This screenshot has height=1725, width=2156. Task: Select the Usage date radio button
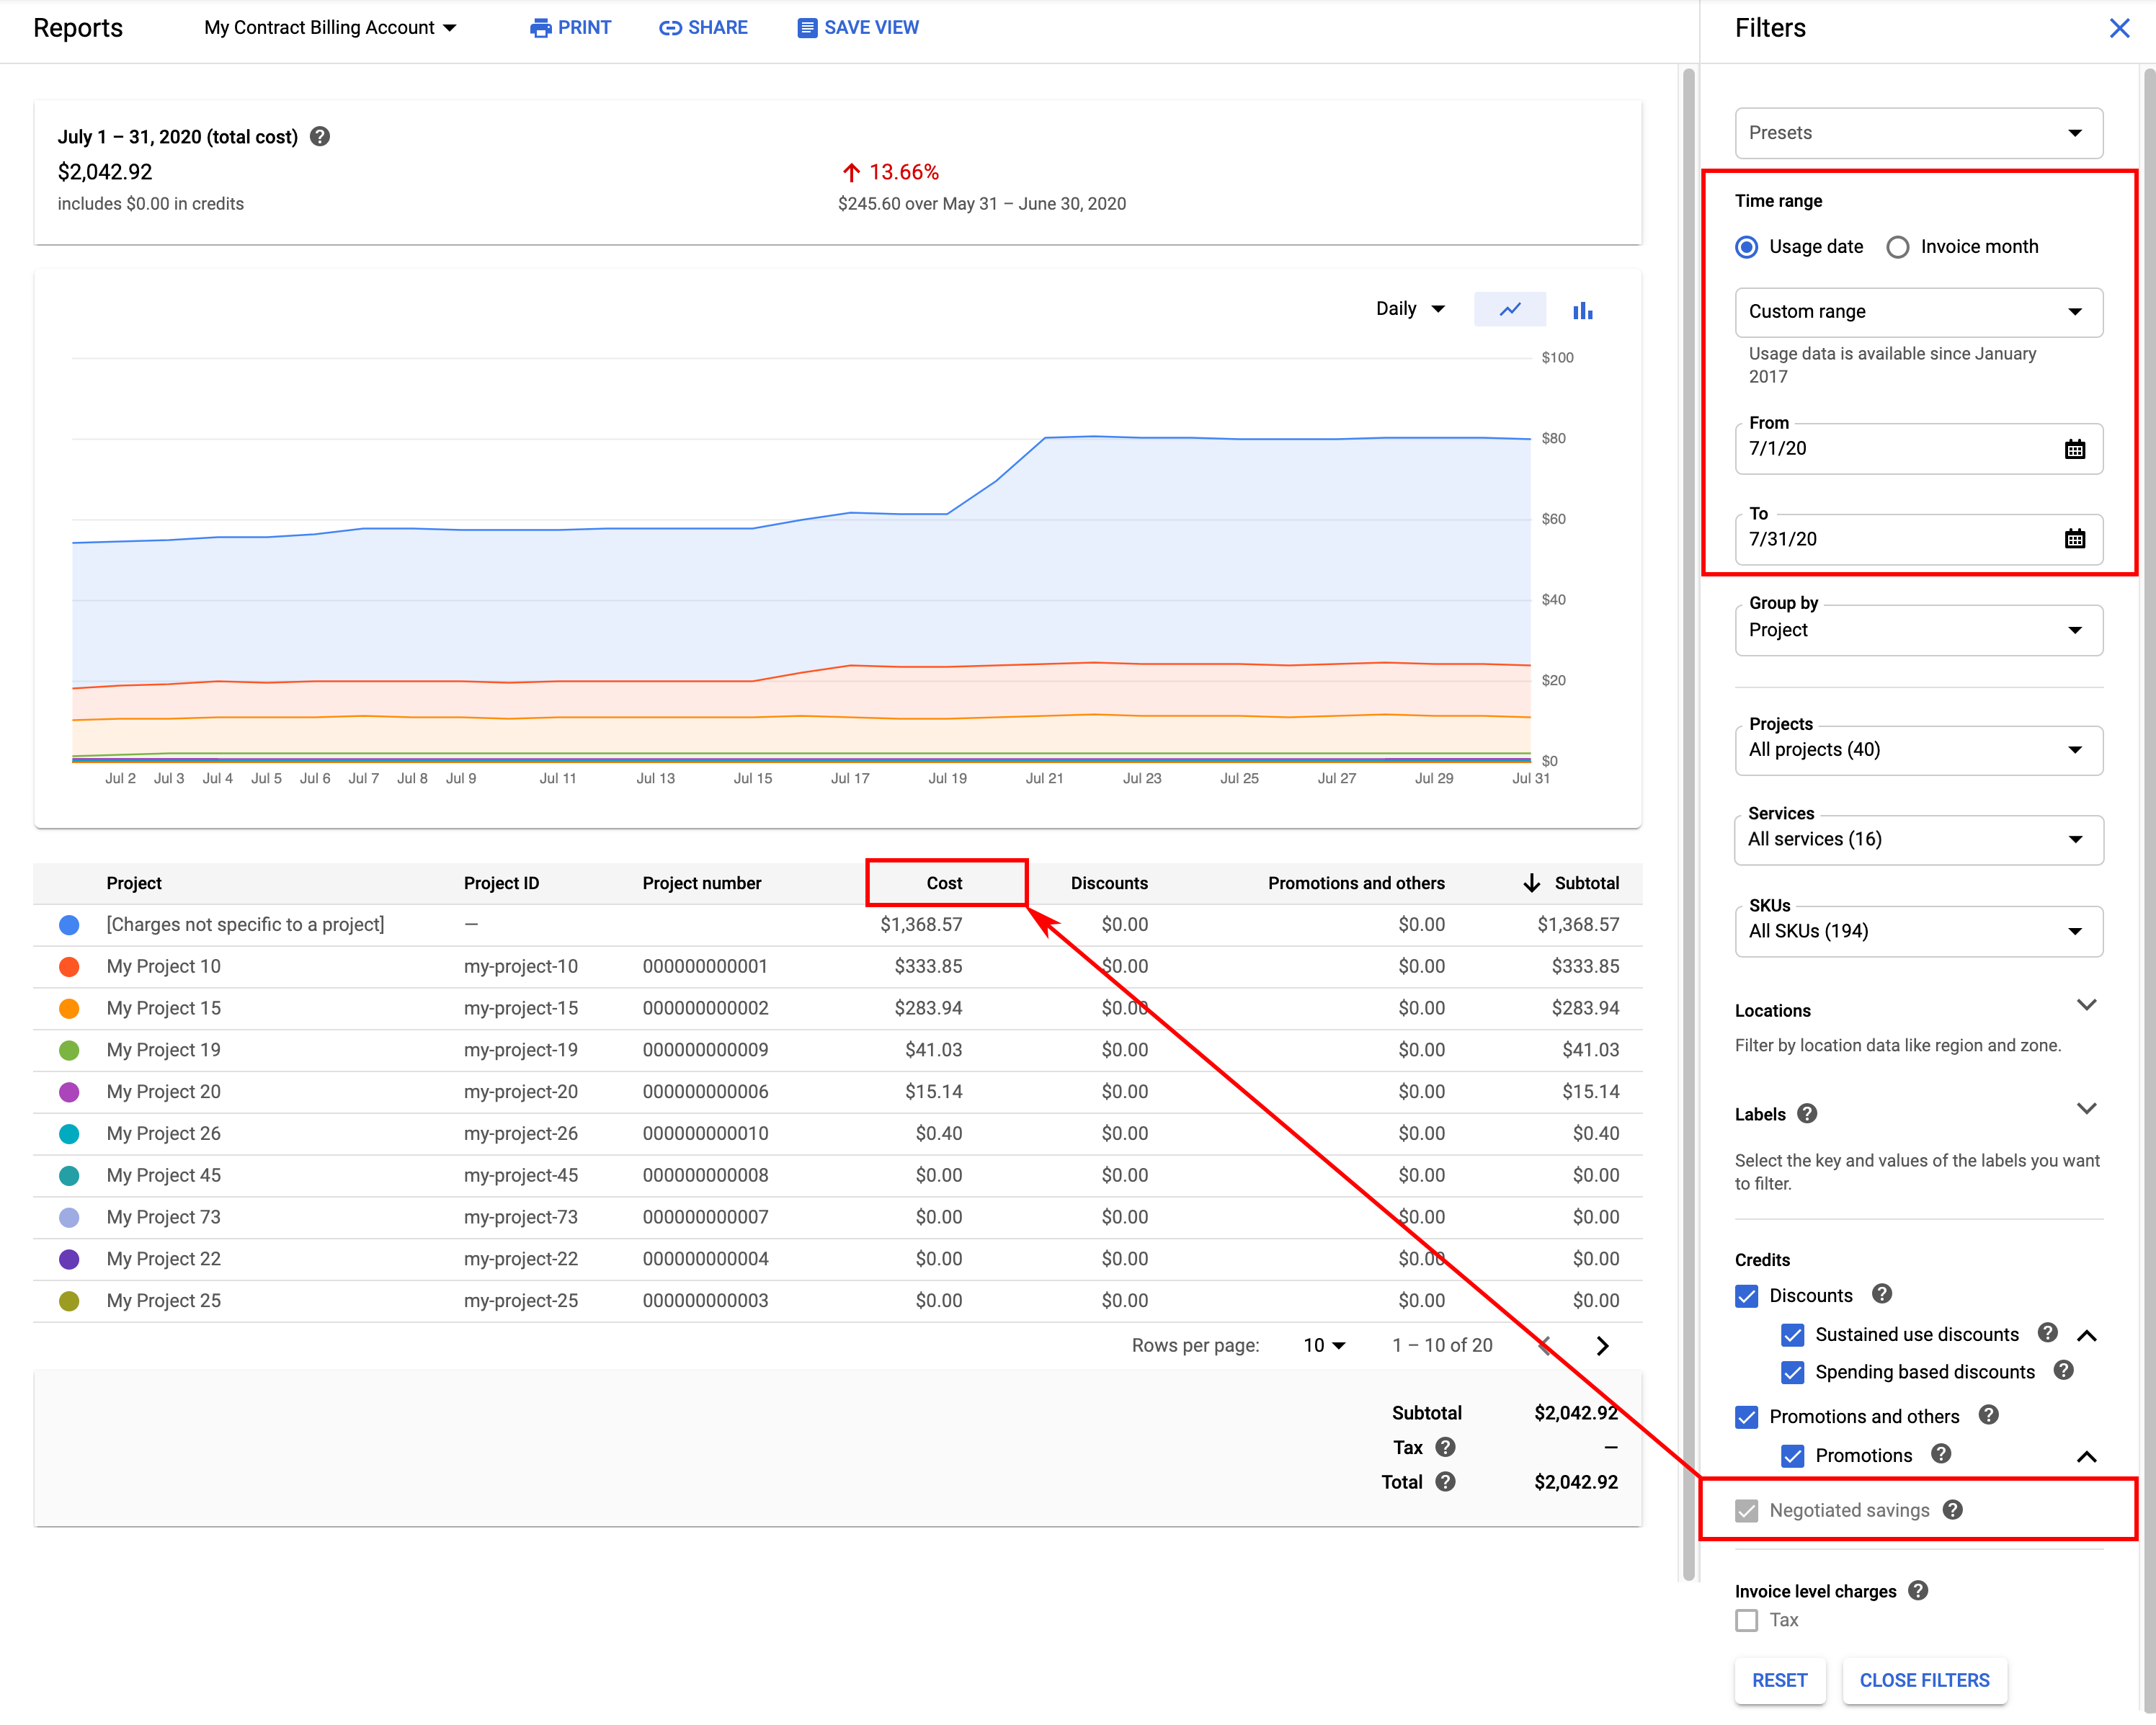tap(1747, 246)
